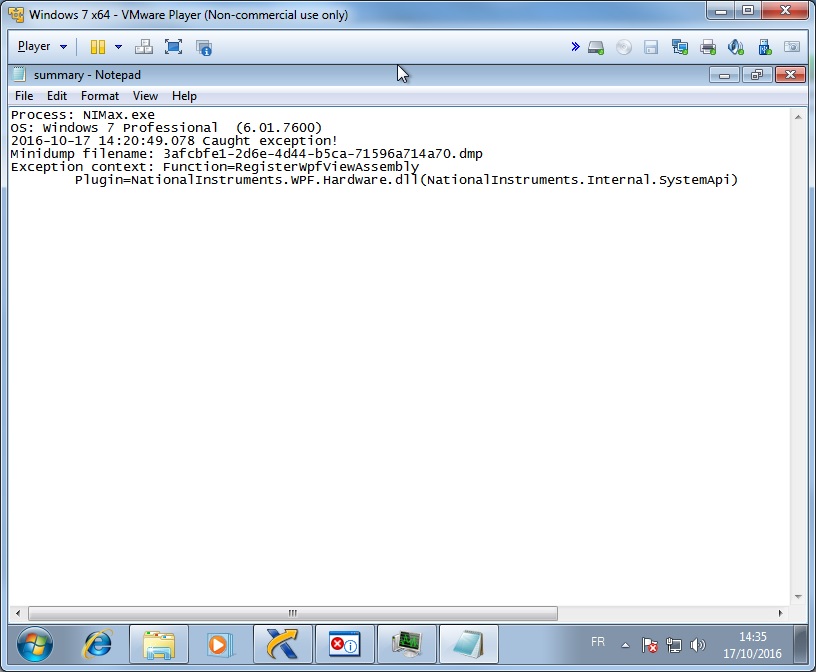The width and height of the screenshot is (816, 672).
Task: Click the horizontal scrollbar left arrow
Action: 18,613
